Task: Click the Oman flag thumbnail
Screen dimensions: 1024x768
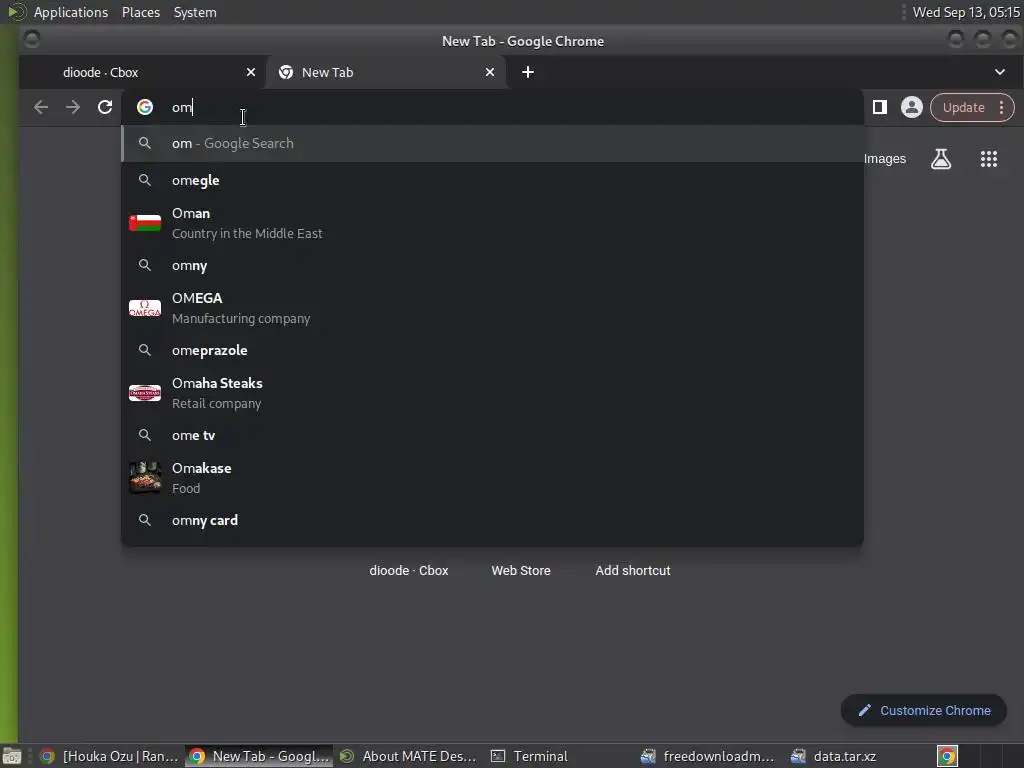Action: [x=145, y=223]
